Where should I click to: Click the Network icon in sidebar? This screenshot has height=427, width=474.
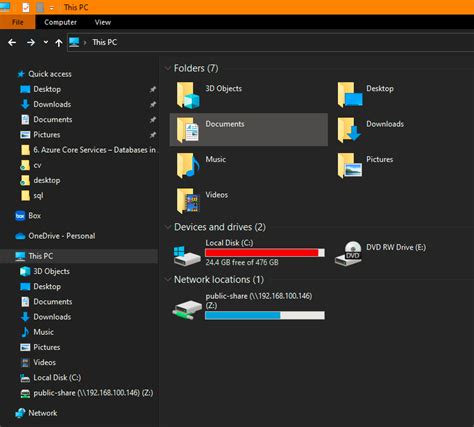(20, 413)
